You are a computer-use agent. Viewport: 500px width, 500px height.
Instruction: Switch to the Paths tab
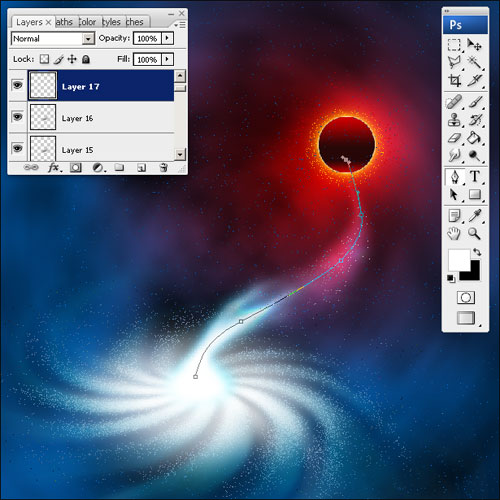coord(64,22)
